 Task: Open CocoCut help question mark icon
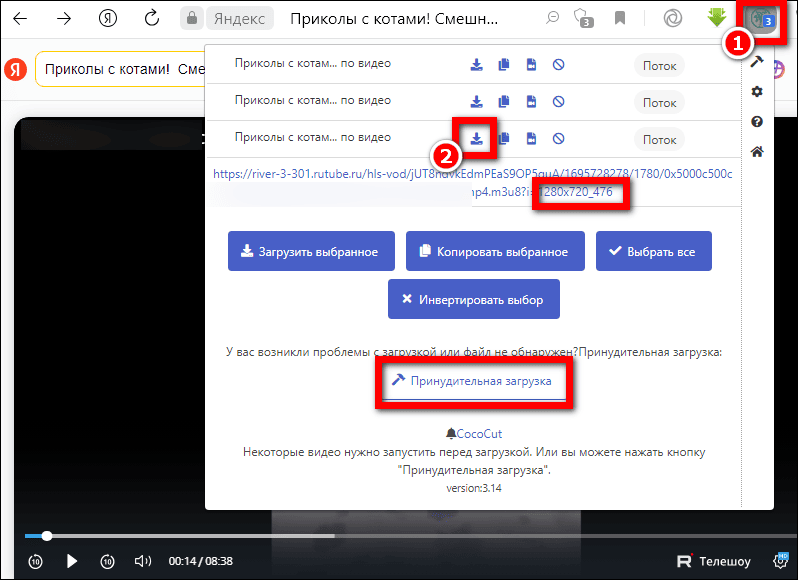[757, 122]
